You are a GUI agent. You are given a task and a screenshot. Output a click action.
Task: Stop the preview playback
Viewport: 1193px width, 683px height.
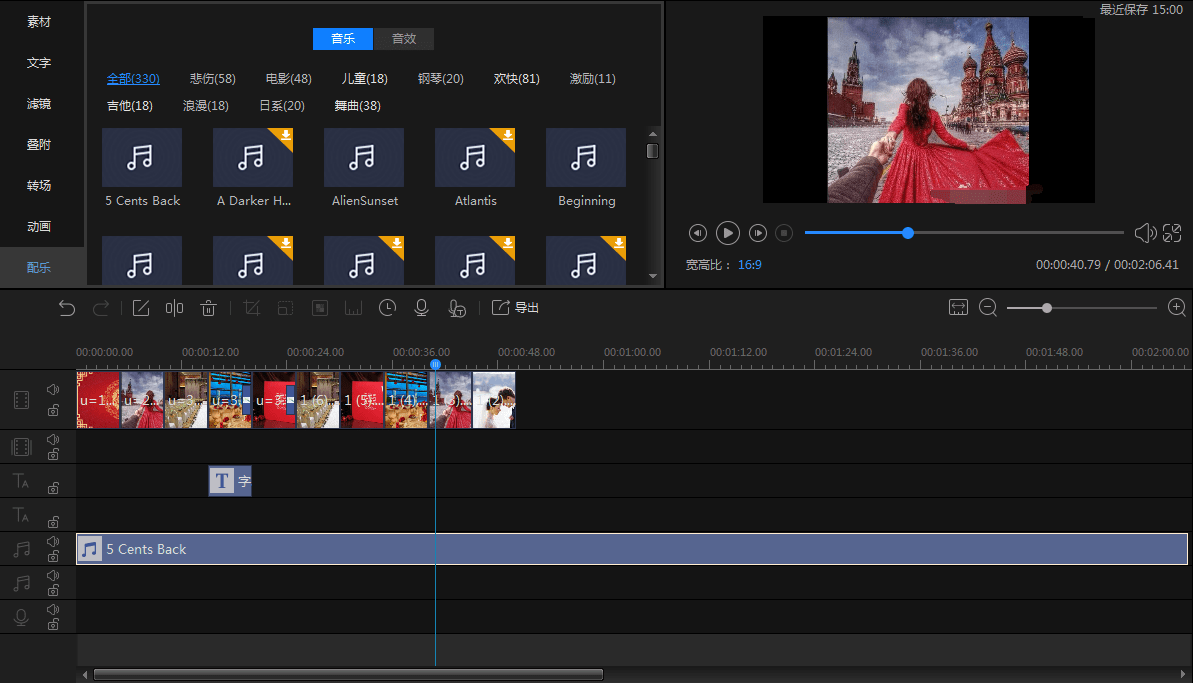coord(784,233)
